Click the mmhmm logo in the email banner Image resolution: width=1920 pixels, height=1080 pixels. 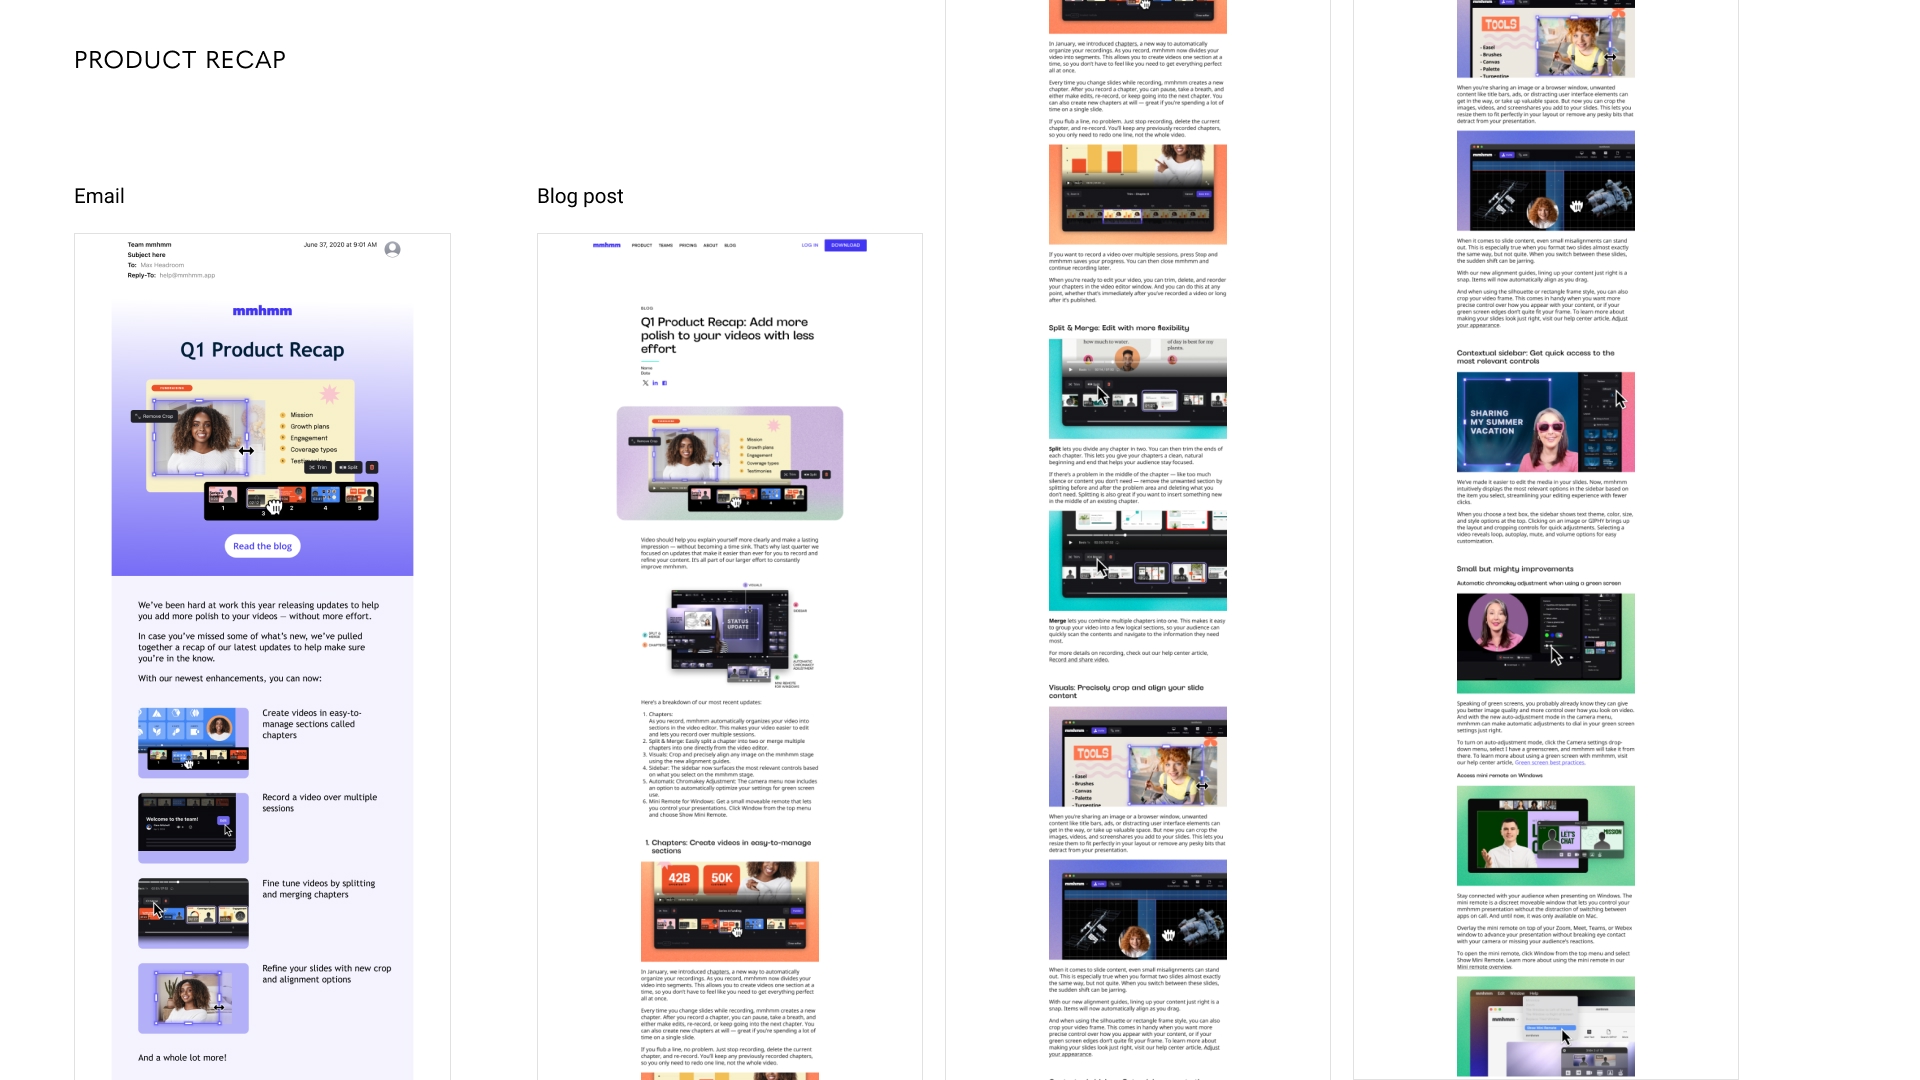point(262,311)
